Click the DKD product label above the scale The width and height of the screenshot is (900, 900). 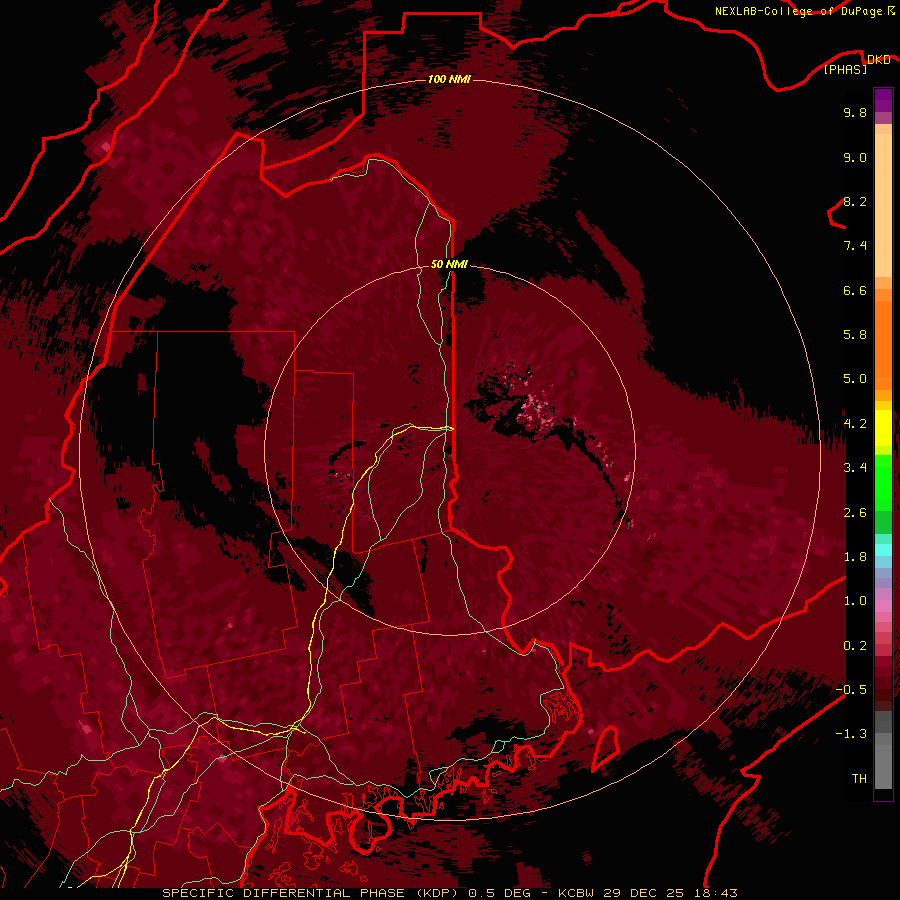(x=878, y=59)
